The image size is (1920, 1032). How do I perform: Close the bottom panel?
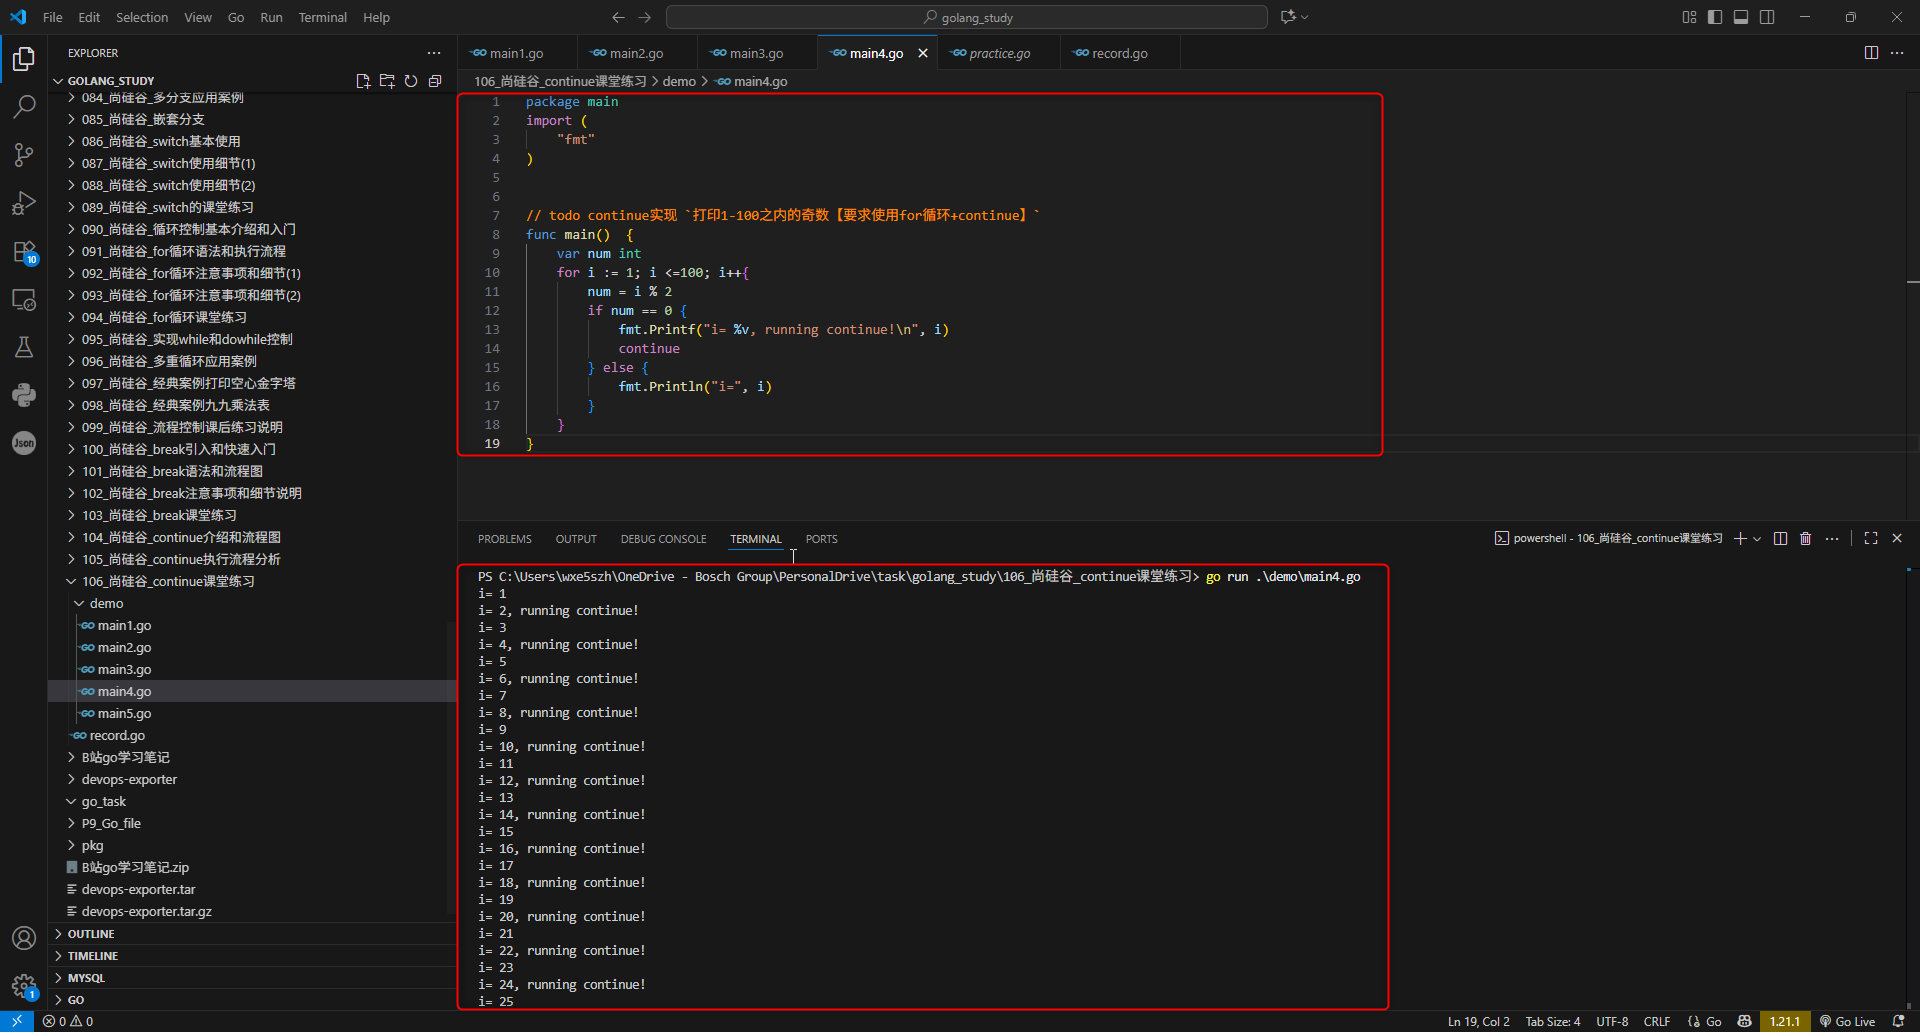tap(1897, 538)
